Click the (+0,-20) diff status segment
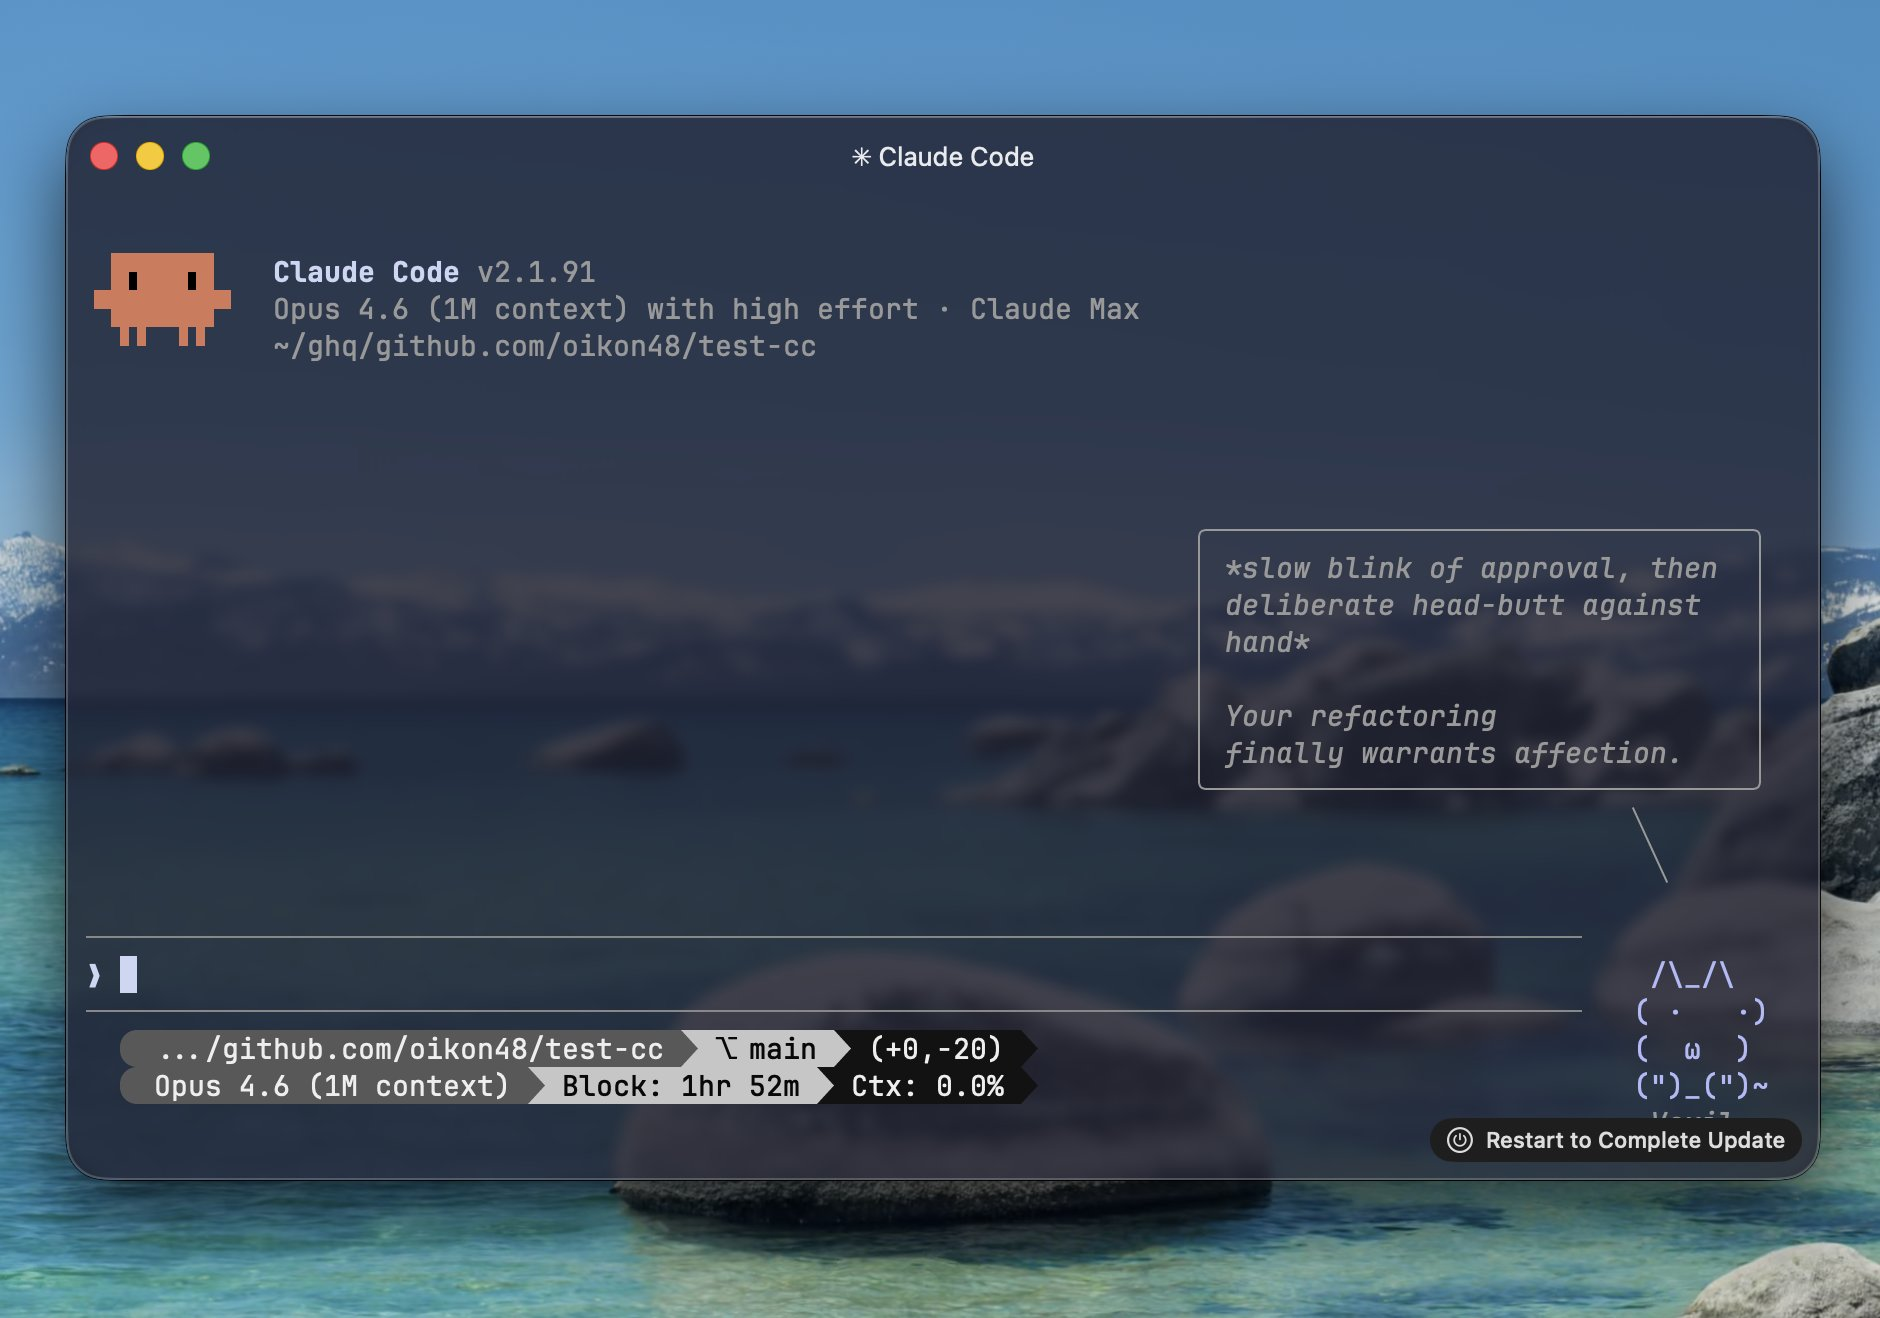Screen dimensions: 1880x1318 [936, 1049]
